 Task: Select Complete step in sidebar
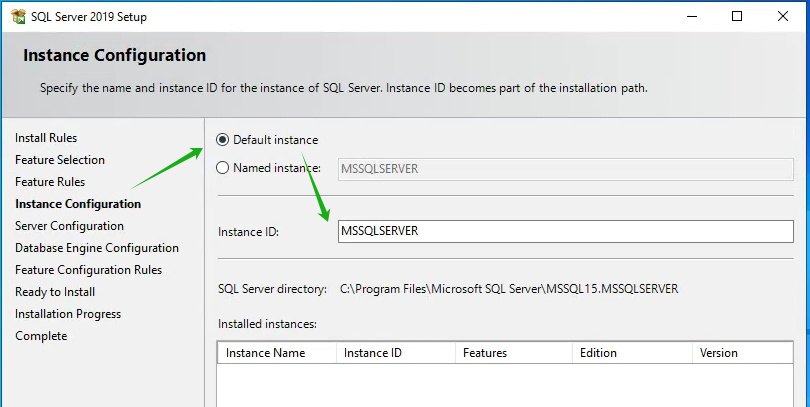[x=41, y=336]
